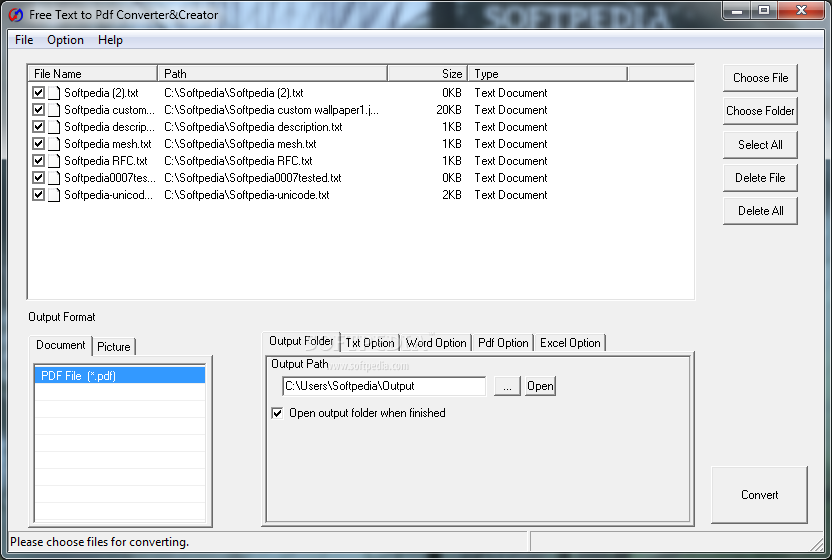The width and height of the screenshot is (832, 560).
Task: Click the Open output folder button
Action: coord(540,386)
